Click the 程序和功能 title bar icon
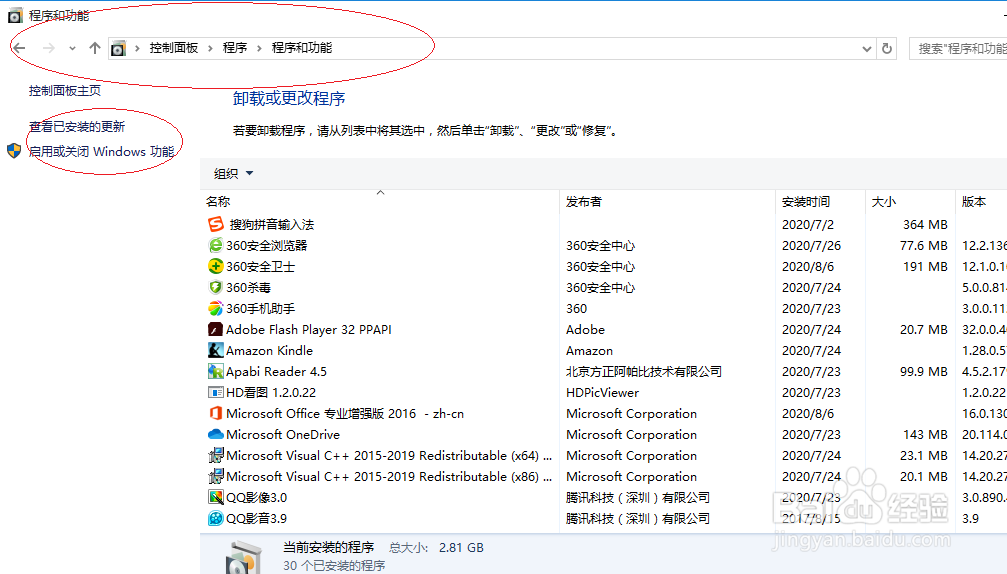This screenshot has width=1007, height=574. pyautogui.click(x=15, y=15)
